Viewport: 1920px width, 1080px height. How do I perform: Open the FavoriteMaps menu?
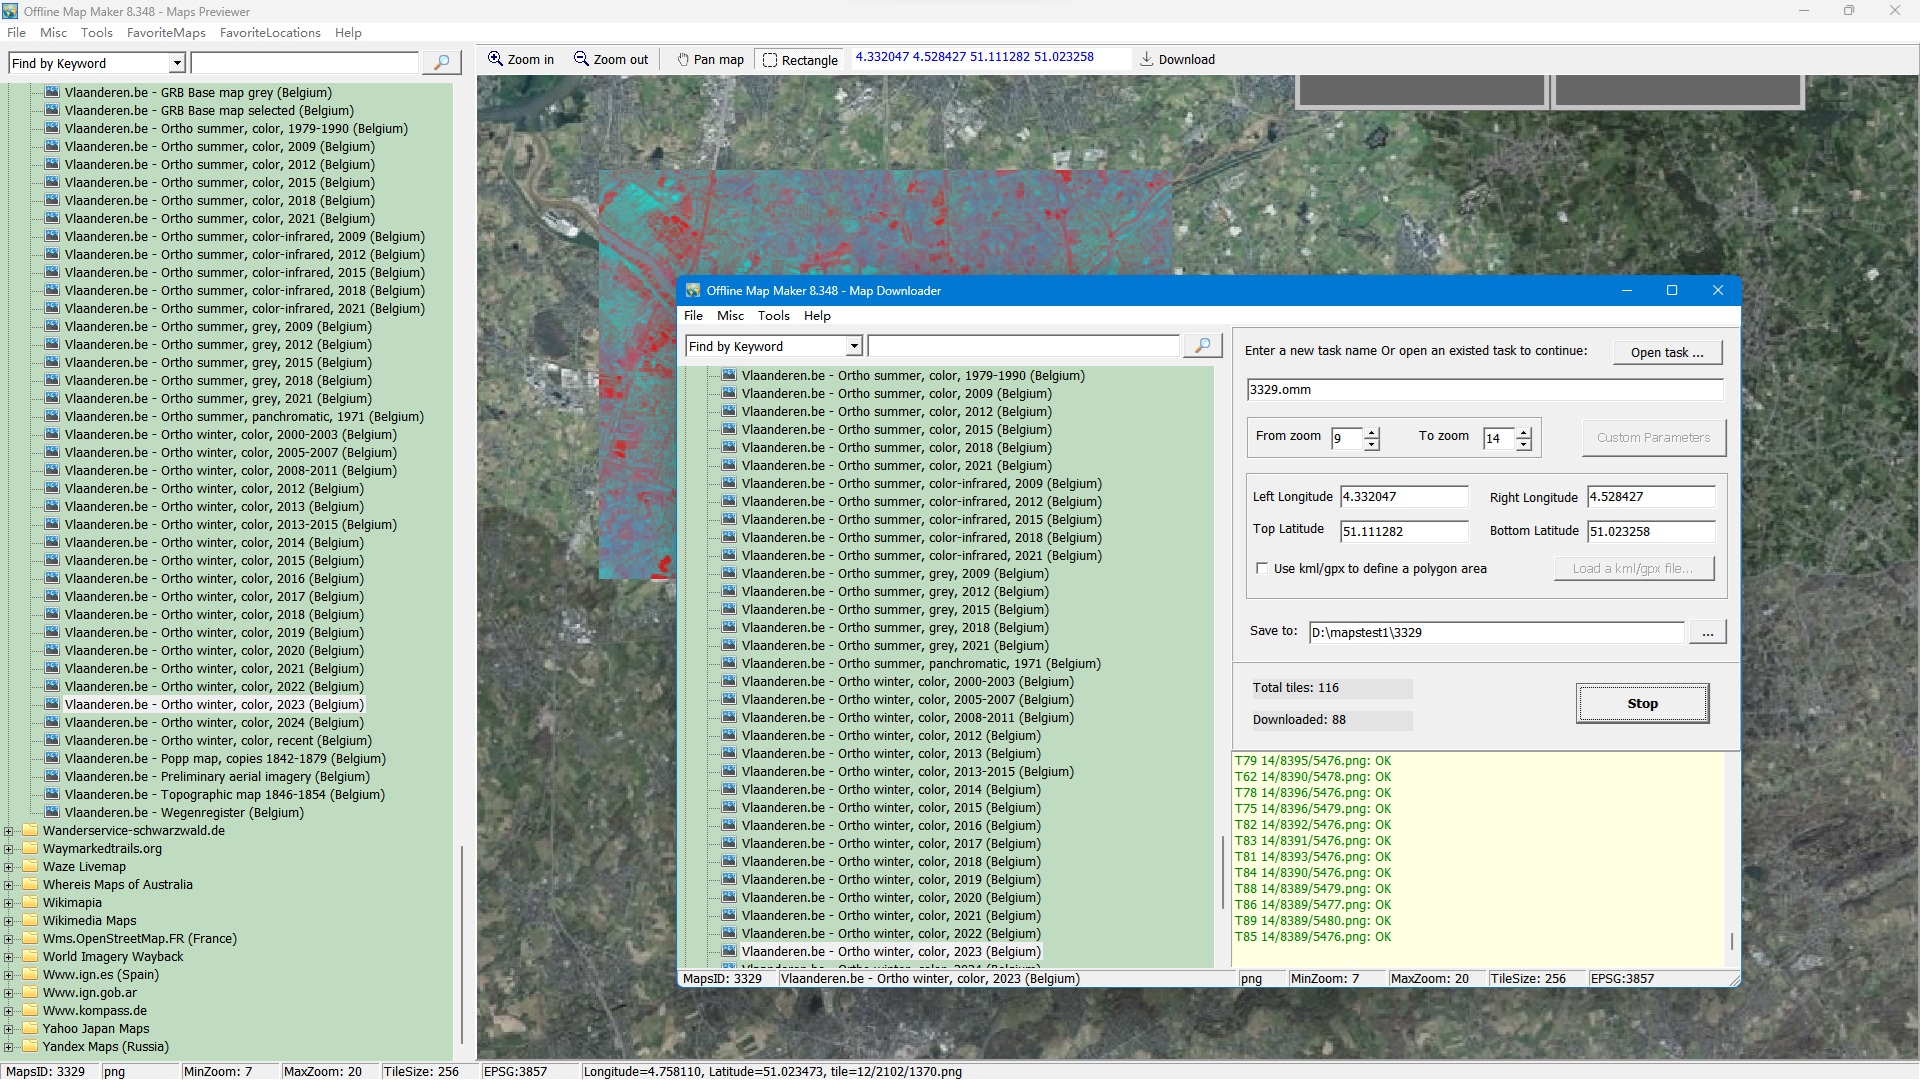tap(166, 33)
